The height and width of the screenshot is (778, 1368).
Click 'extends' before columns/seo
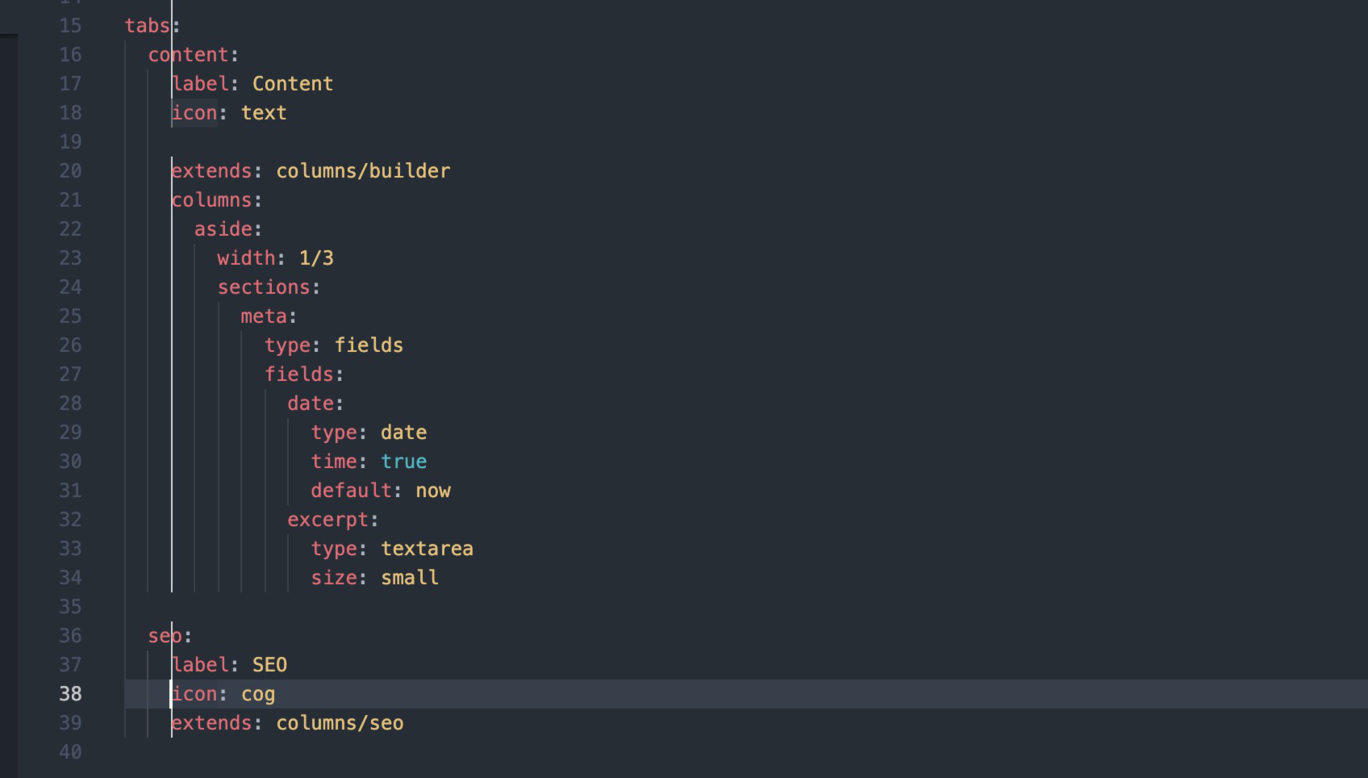pyautogui.click(x=212, y=722)
